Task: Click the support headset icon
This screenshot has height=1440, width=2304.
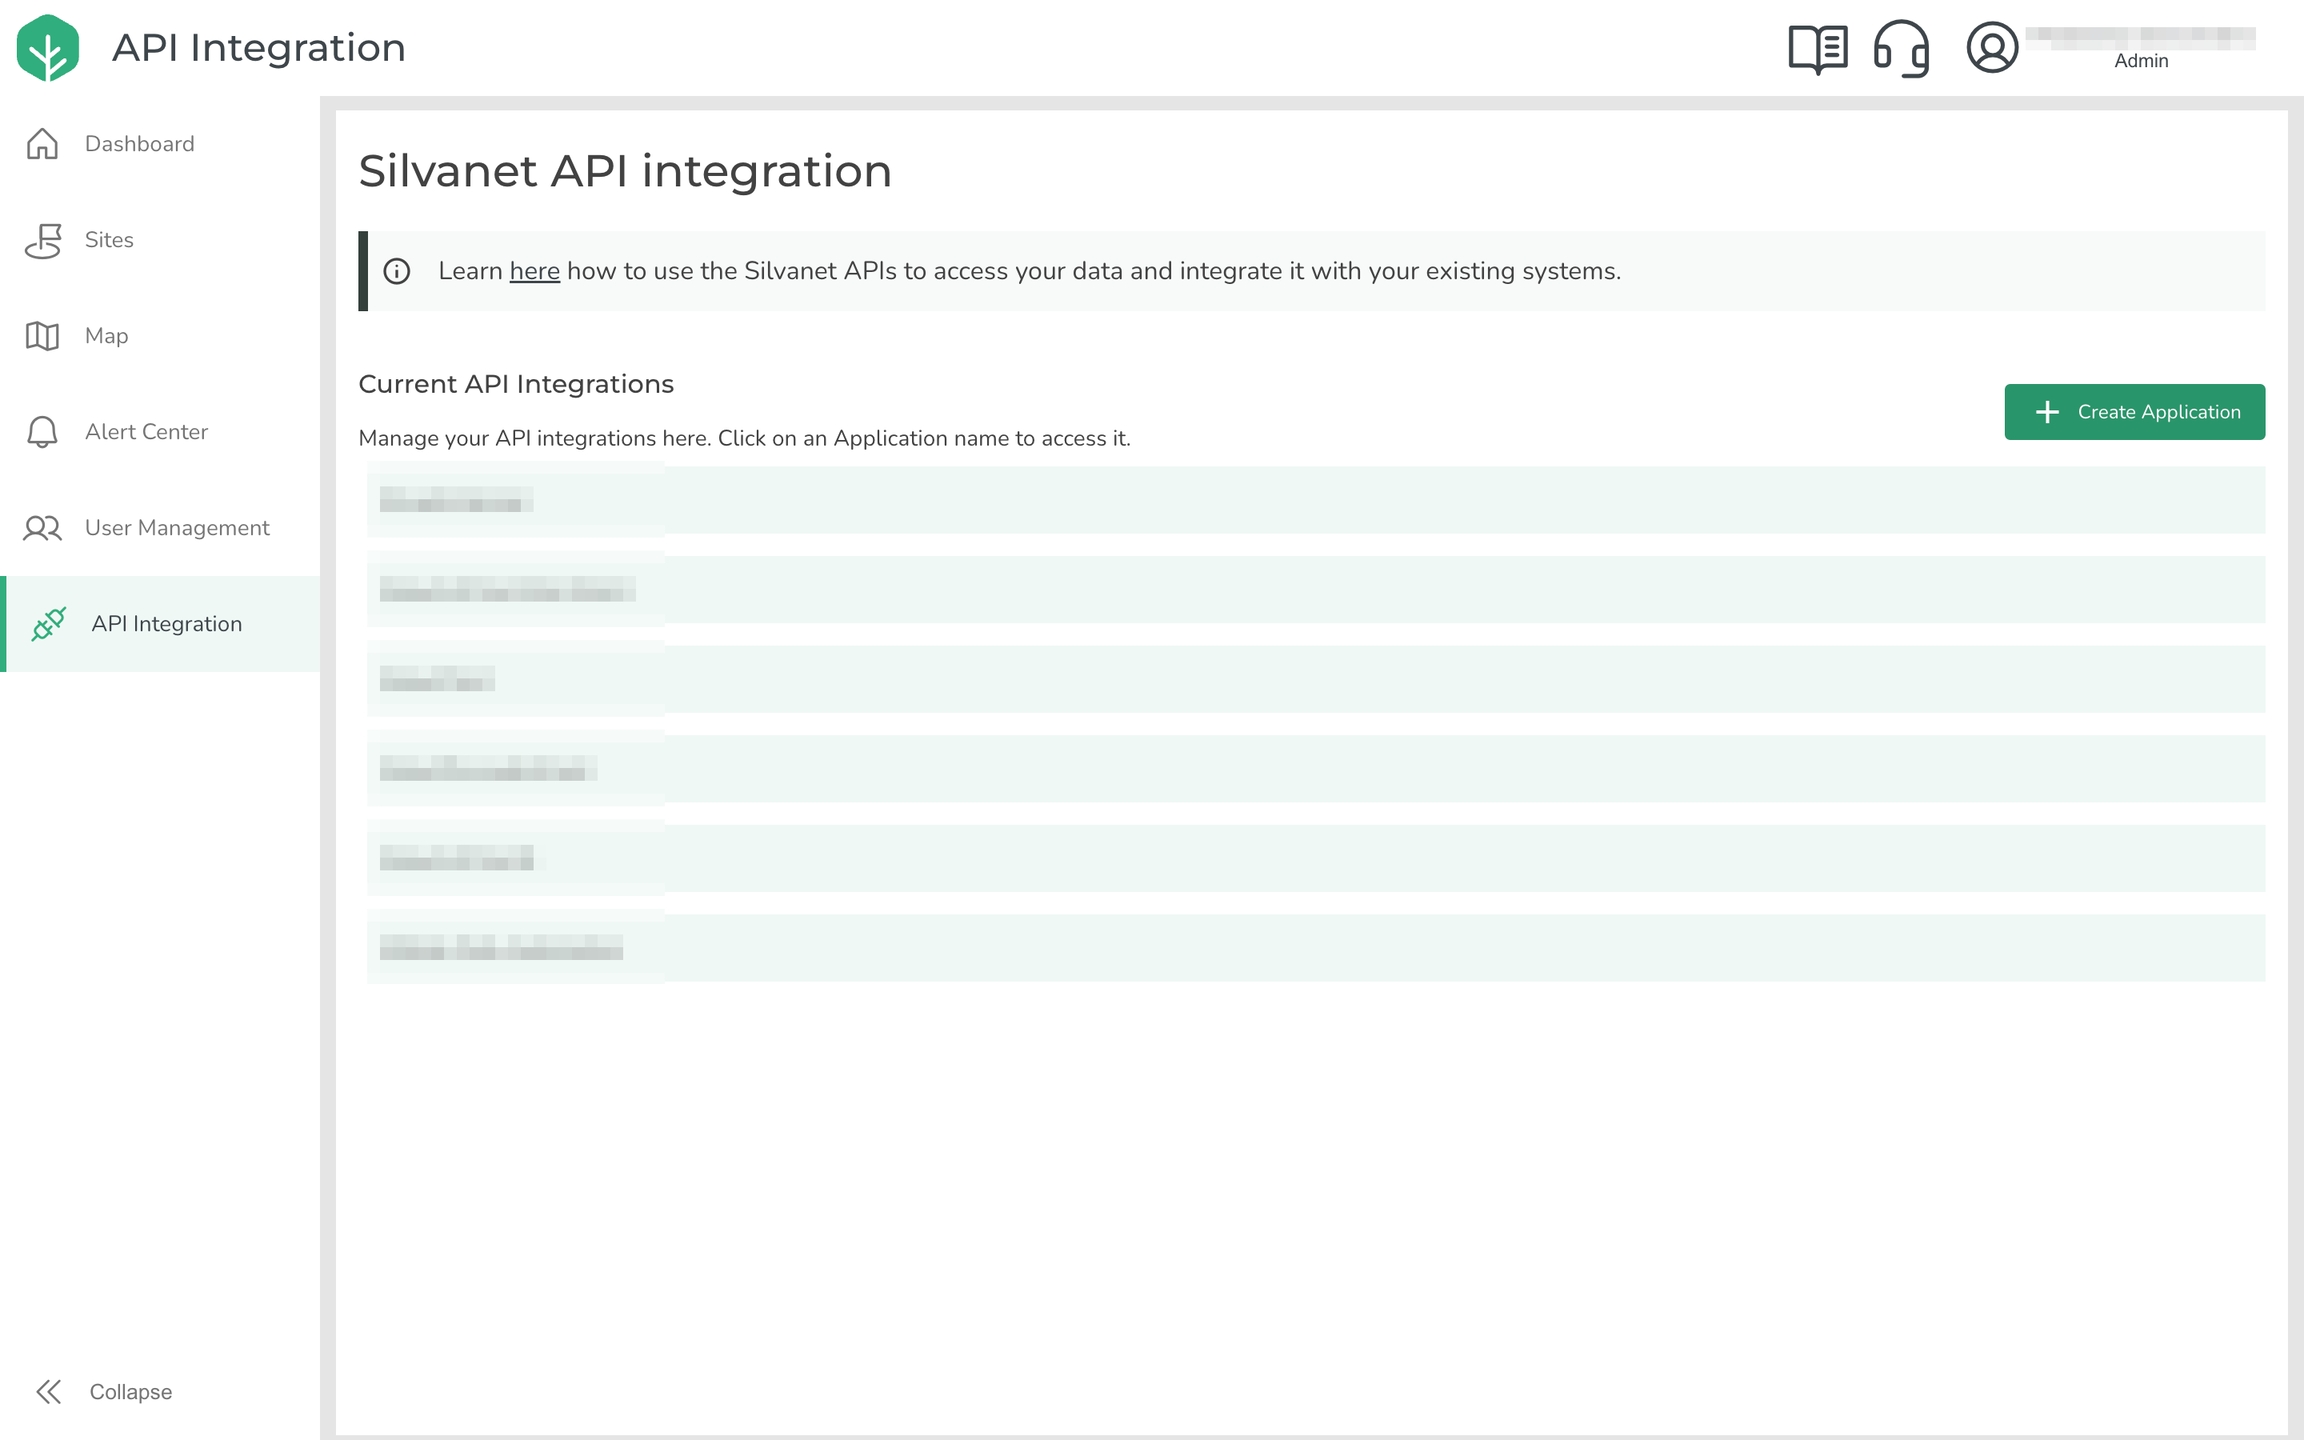Action: pyautogui.click(x=1901, y=48)
